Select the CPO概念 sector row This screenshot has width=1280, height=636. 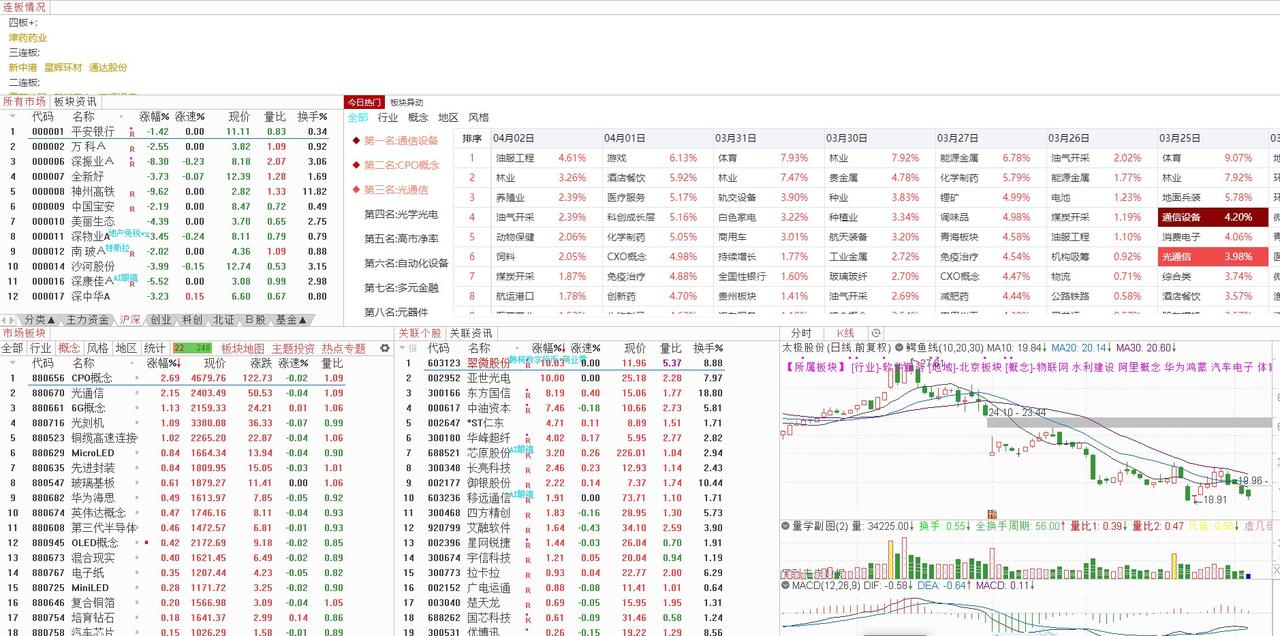(x=175, y=378)
